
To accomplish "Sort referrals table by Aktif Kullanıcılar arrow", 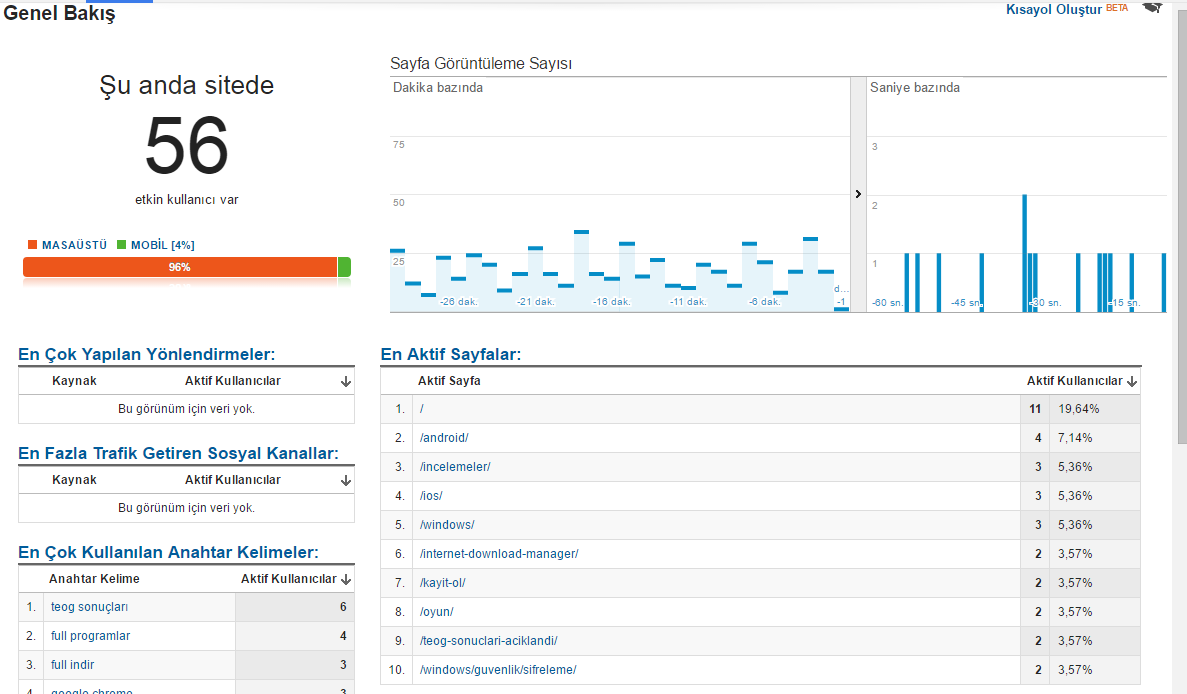I will point(346,381).
